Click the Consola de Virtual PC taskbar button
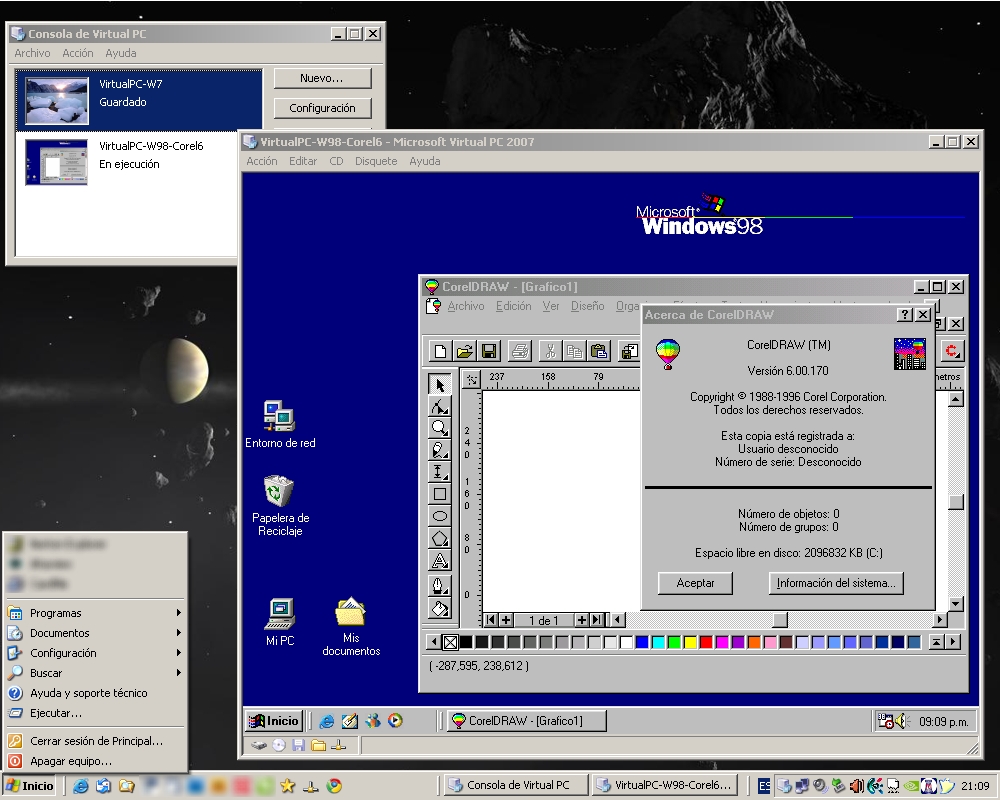 (515, 785)
